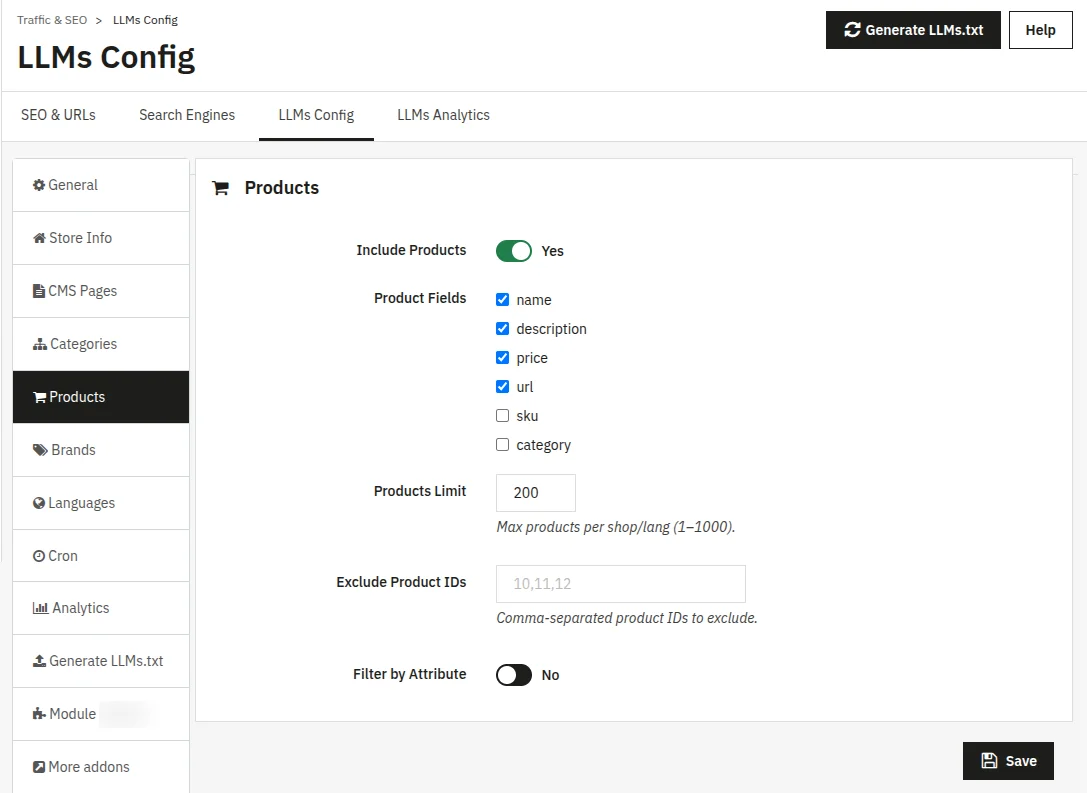Go to Traffic & SEO breadcrumb
Screen dimensions: 1087x793
pos(52,20)
